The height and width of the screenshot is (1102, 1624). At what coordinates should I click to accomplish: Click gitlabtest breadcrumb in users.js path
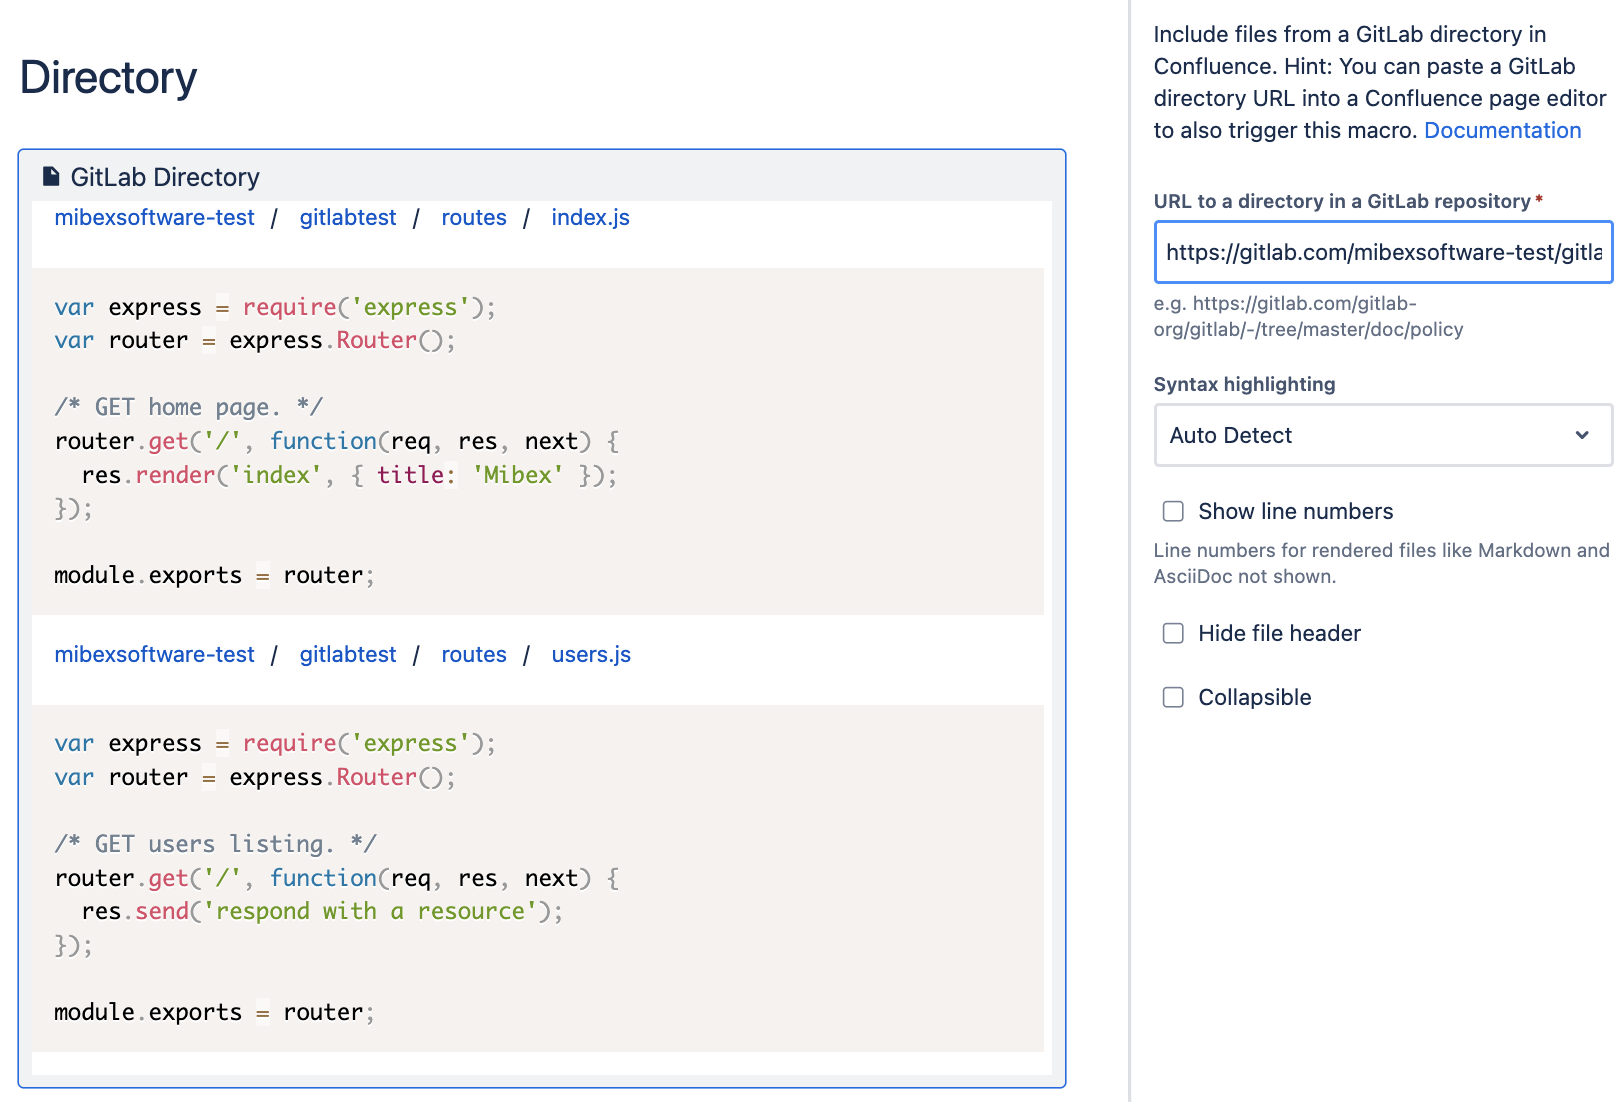[x=348, y=655]
